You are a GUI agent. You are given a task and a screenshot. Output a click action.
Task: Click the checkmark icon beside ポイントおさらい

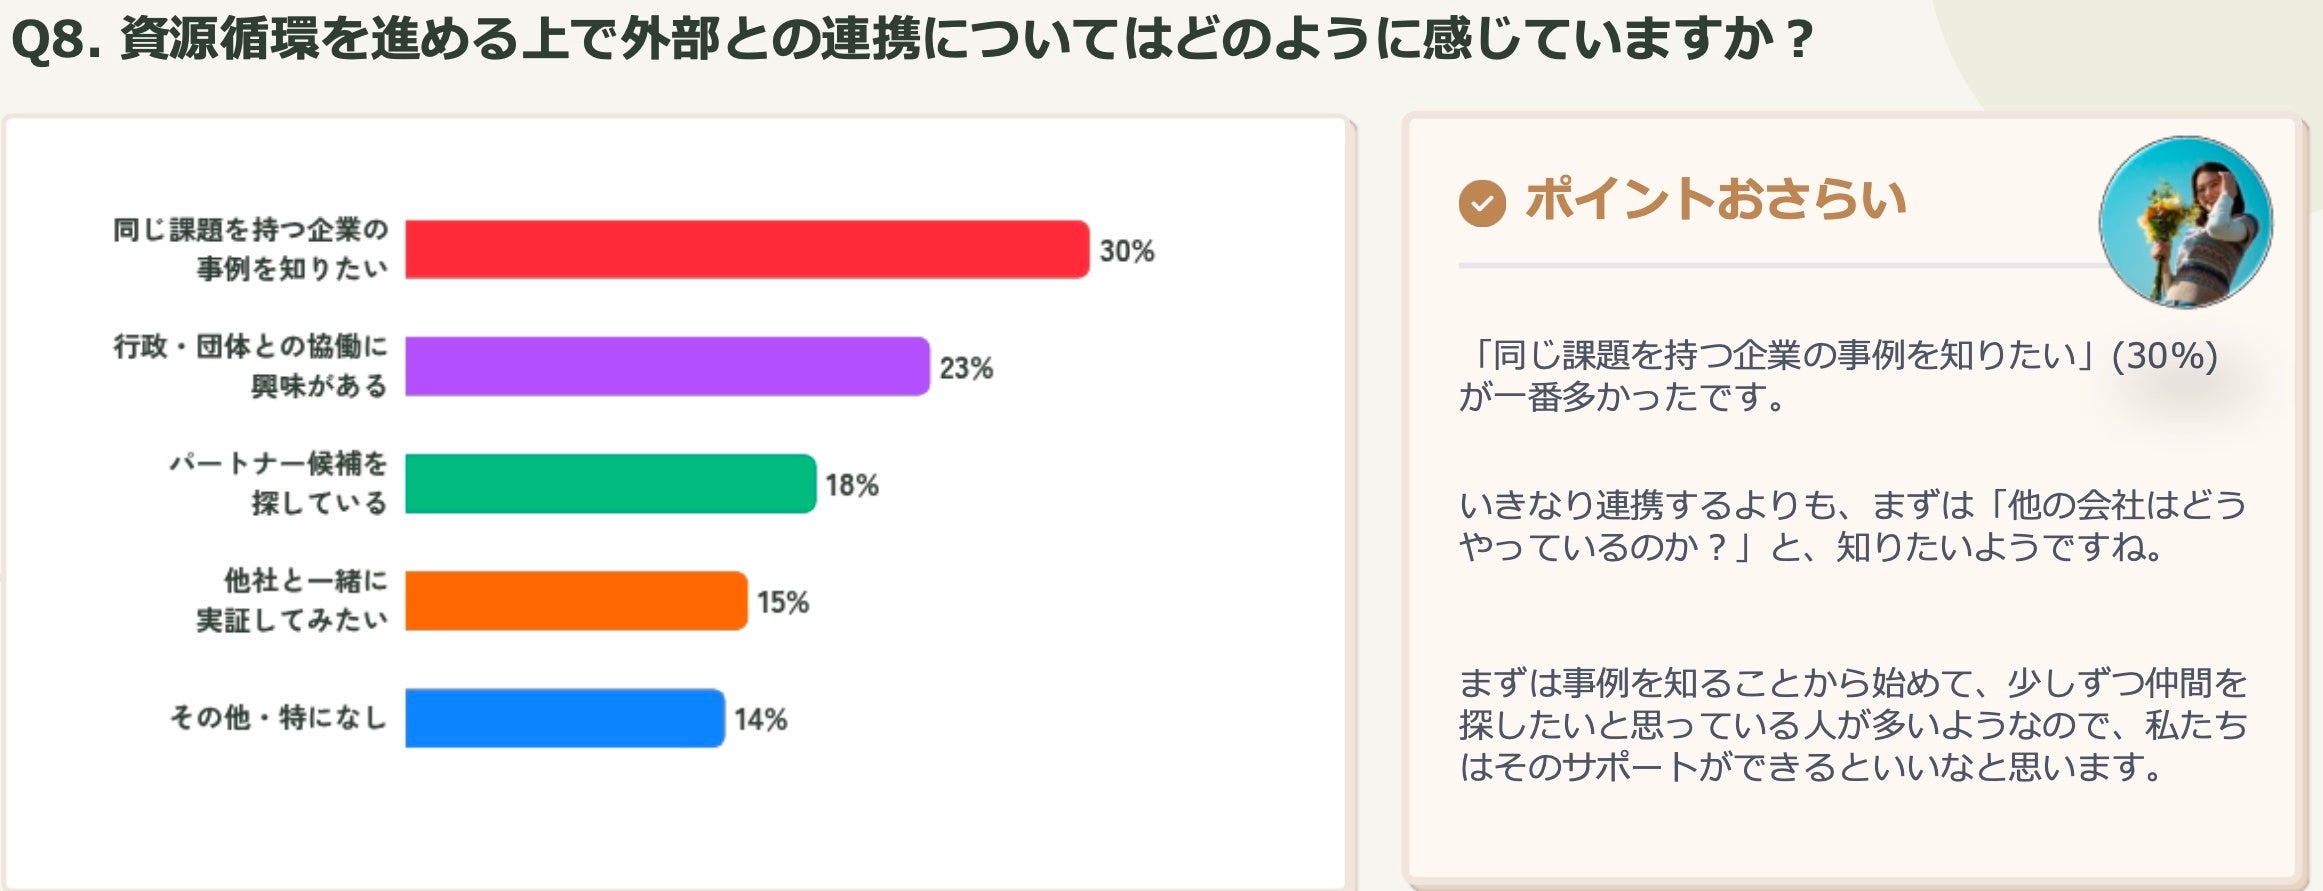click(x=1481, y=203)
